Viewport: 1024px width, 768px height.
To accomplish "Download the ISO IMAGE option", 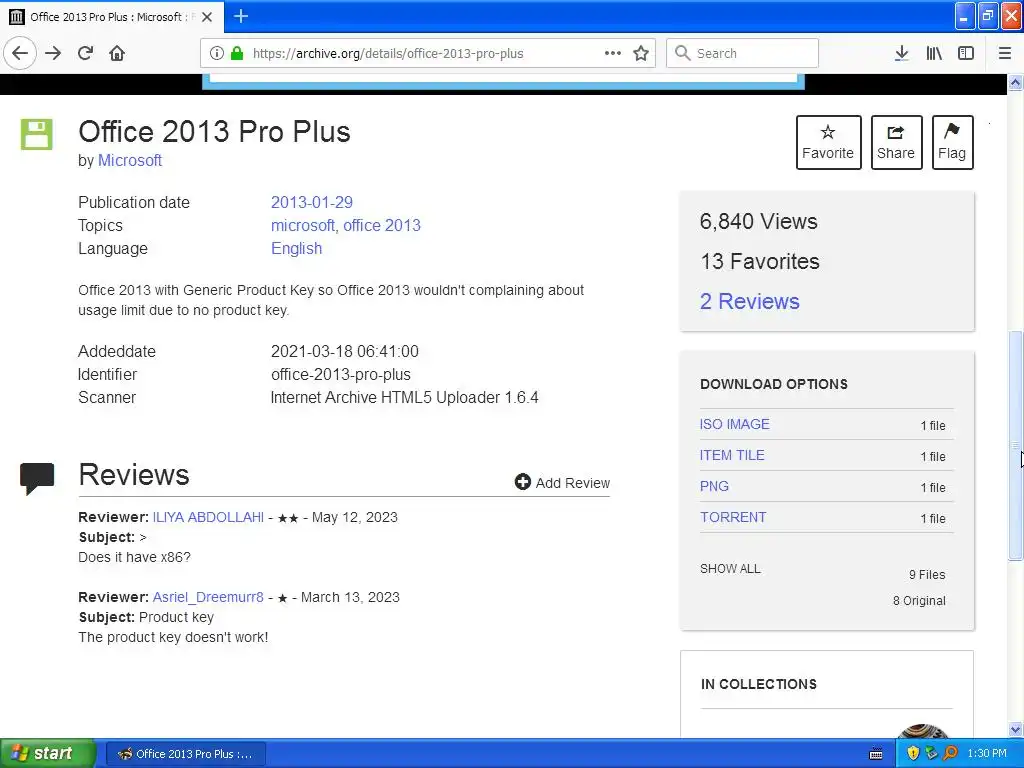I will 734,424.
